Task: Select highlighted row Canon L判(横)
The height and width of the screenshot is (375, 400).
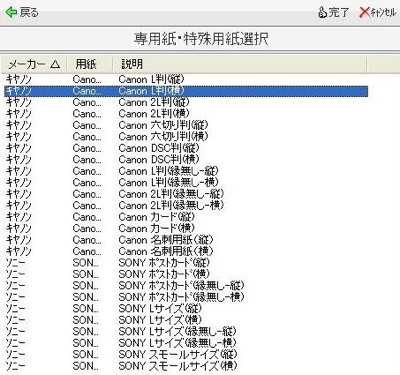Action: click(186, 91)
